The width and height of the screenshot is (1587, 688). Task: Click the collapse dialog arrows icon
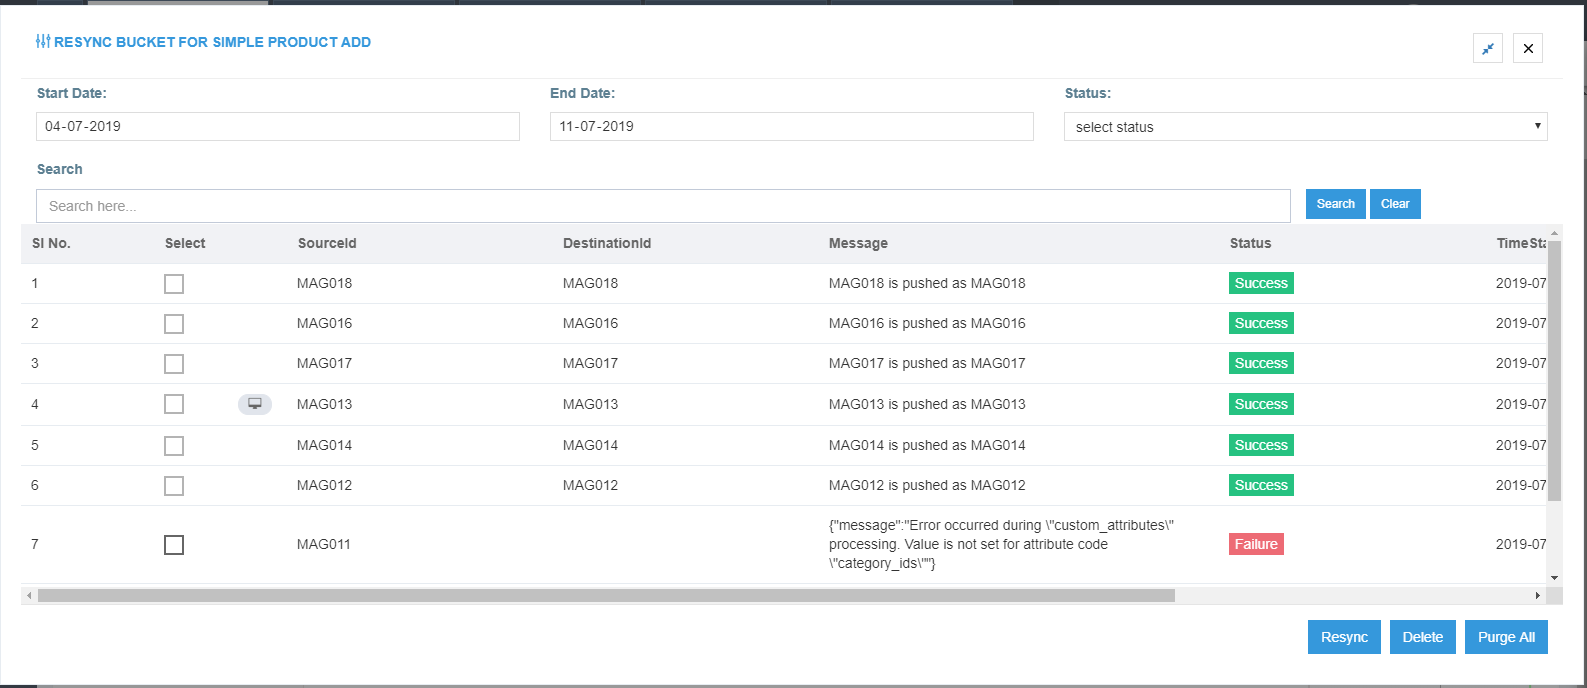(1488, 48)
